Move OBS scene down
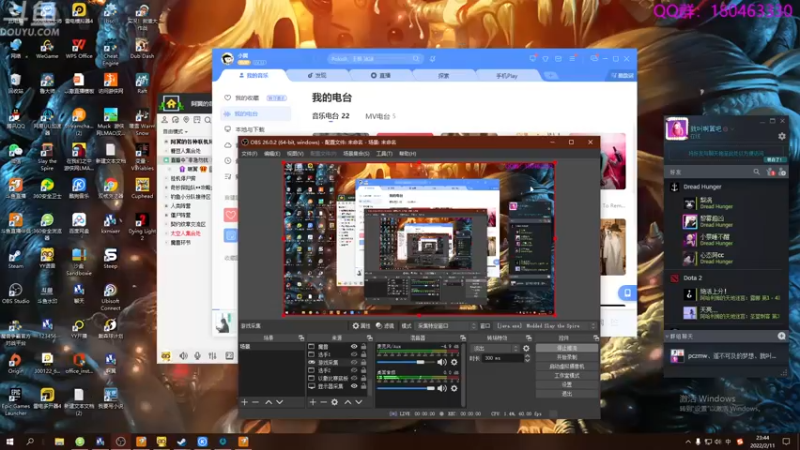800x450 pixels. pyautogui.click(x=280, y=402)
